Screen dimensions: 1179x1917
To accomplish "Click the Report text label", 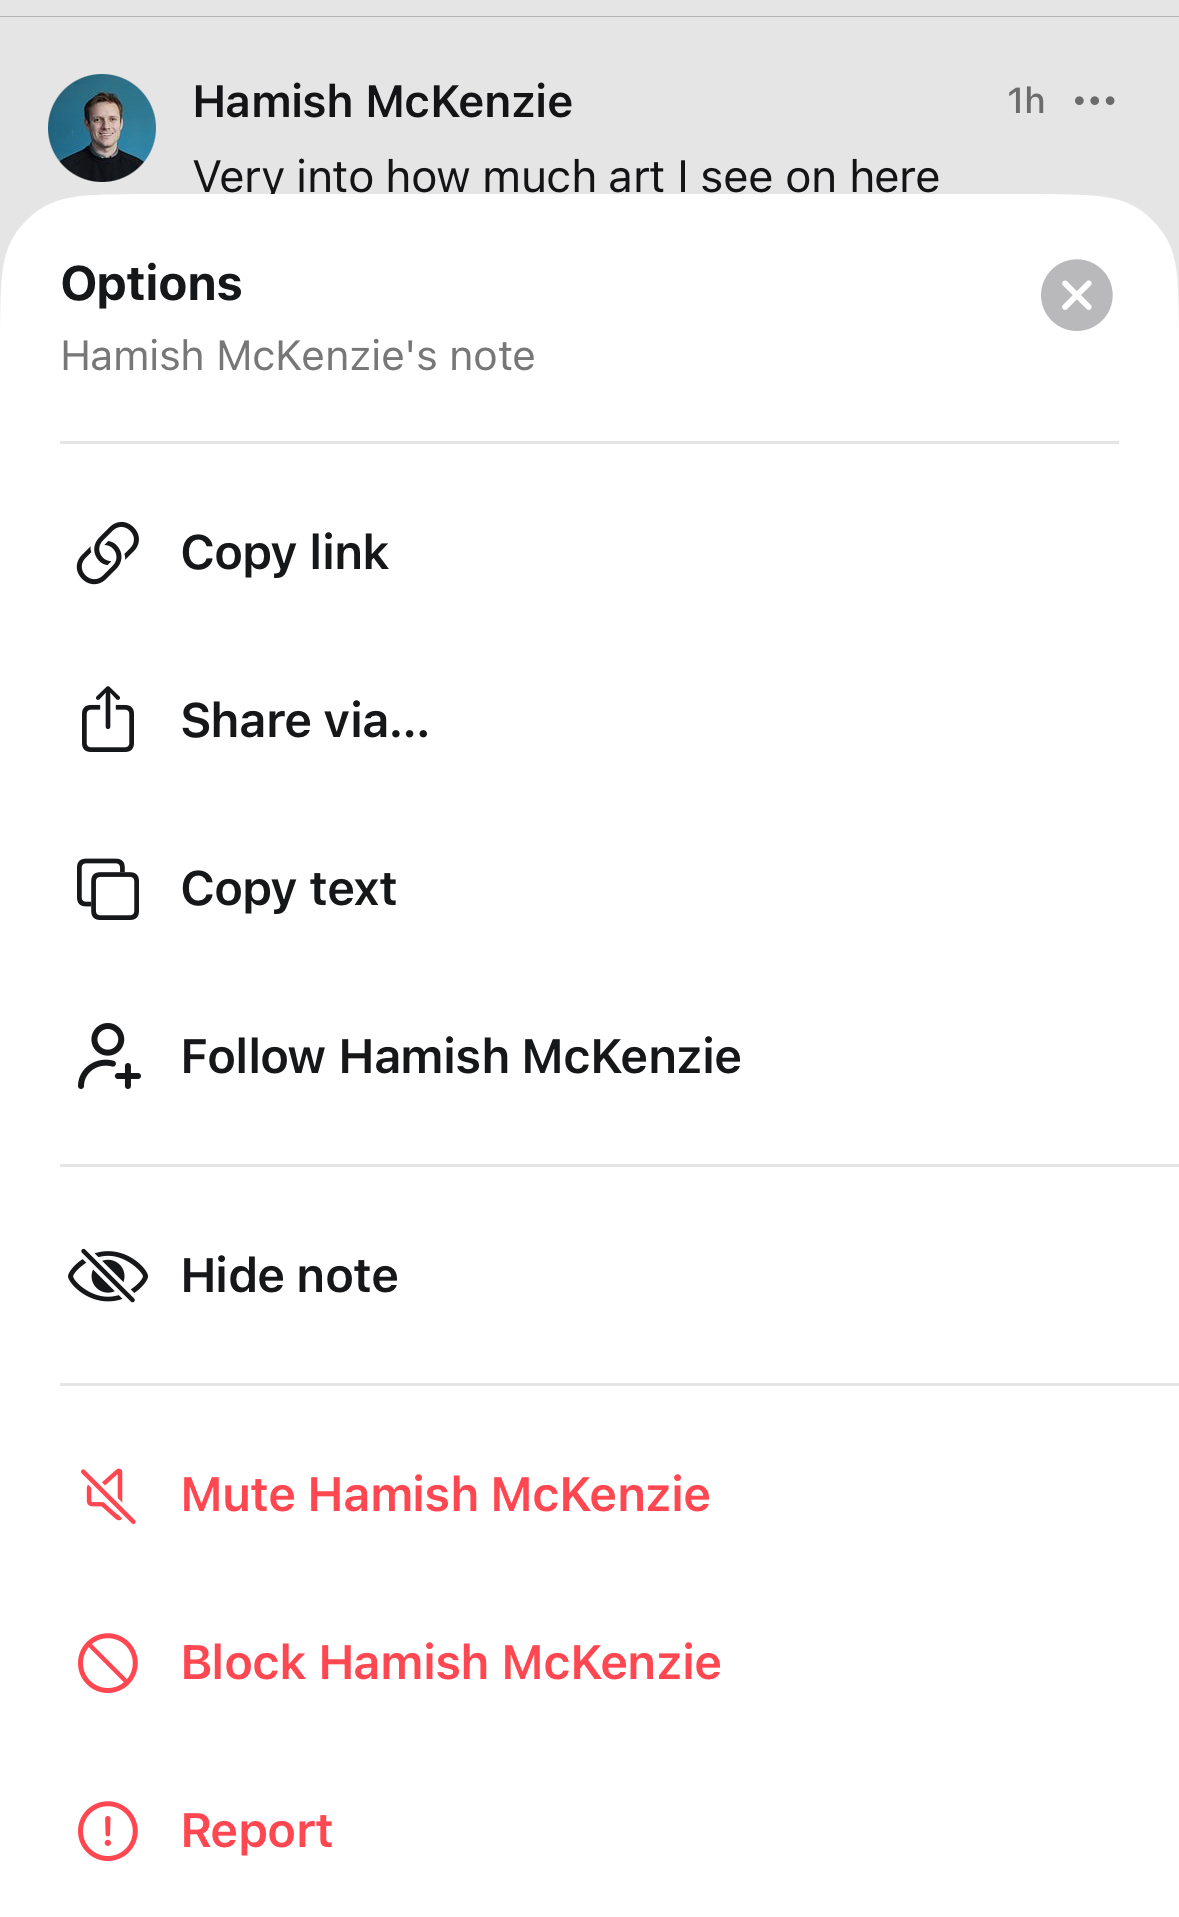I will click(257, 1831).
